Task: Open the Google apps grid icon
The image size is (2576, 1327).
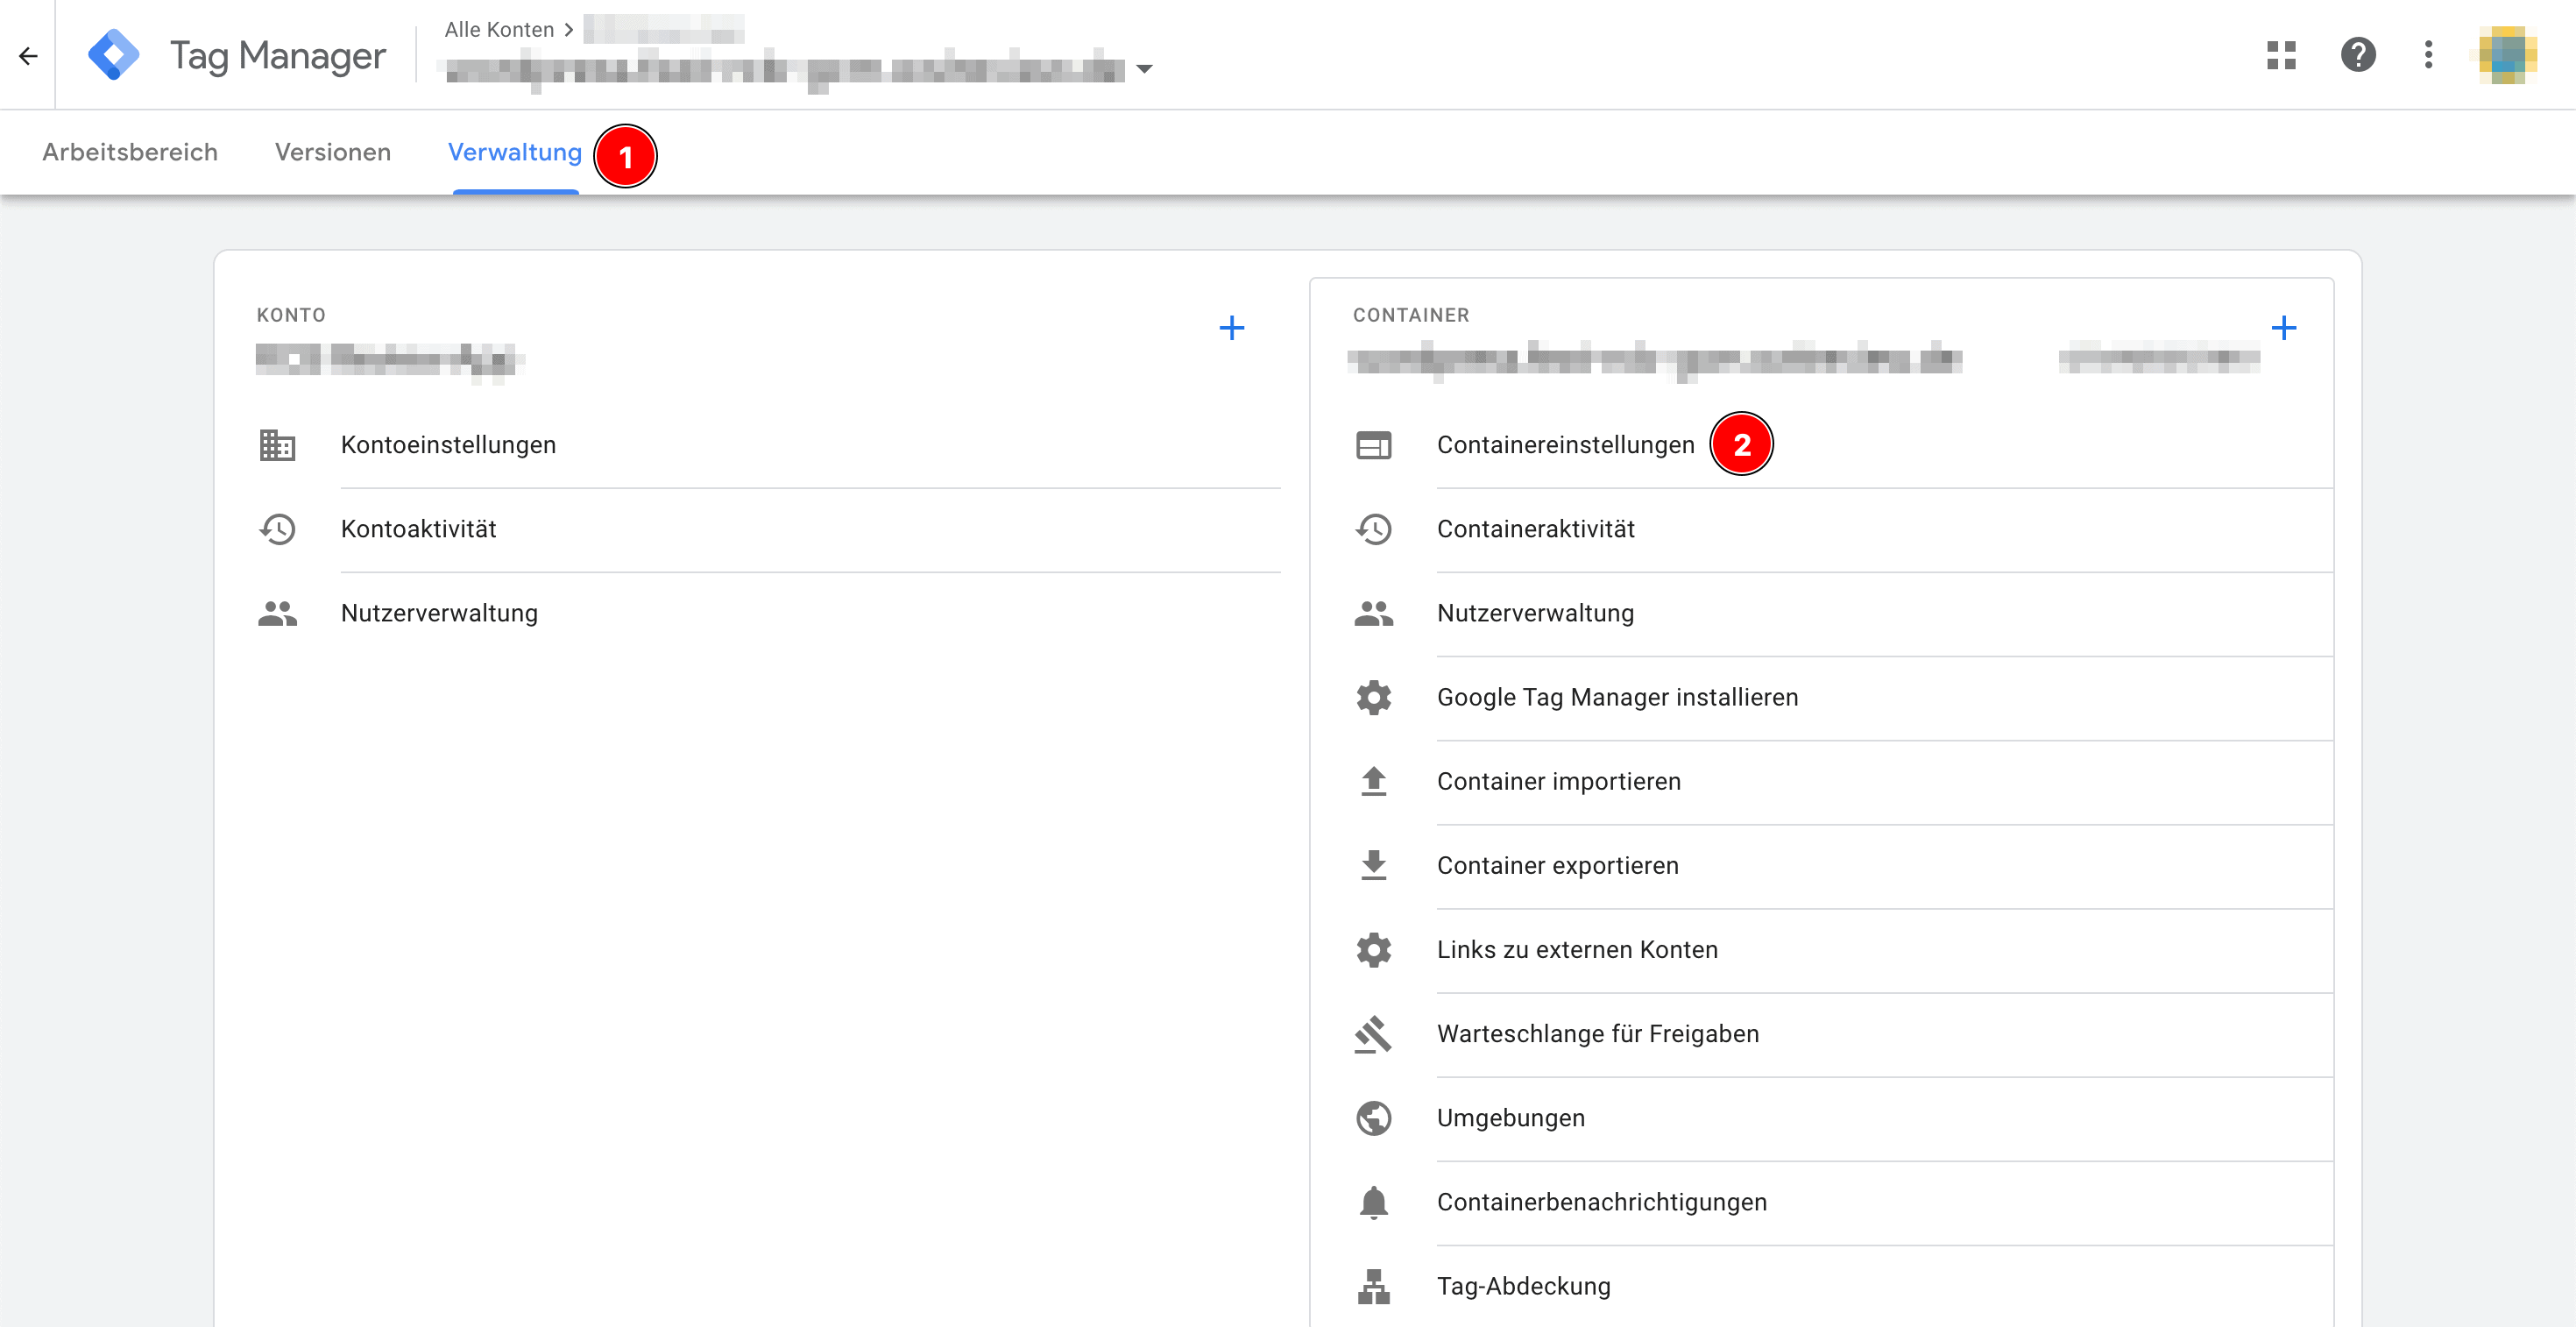Action: click(2281, 55)
